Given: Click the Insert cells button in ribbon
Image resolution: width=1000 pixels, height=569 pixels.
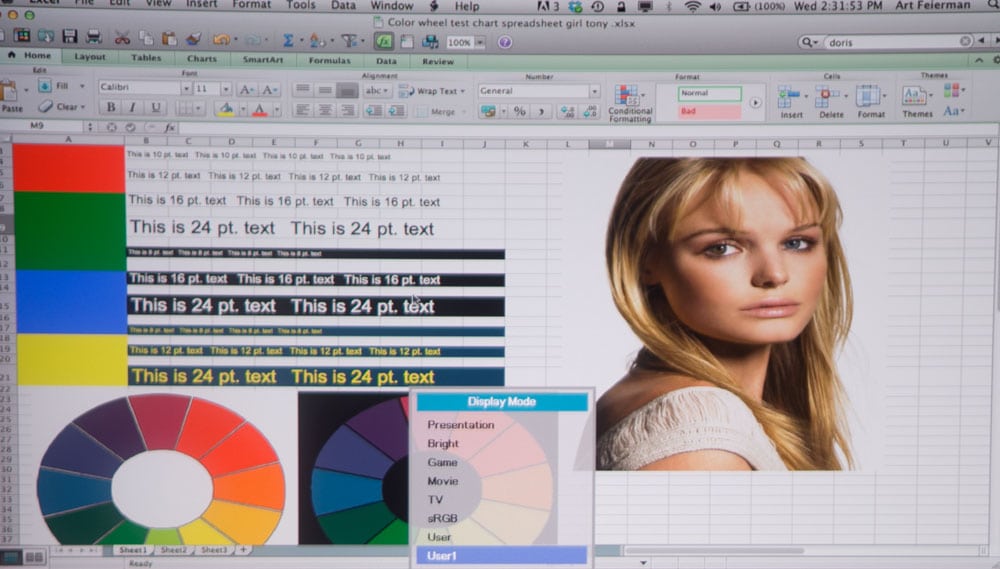Looking at the screenshot, I should [791, 102].
